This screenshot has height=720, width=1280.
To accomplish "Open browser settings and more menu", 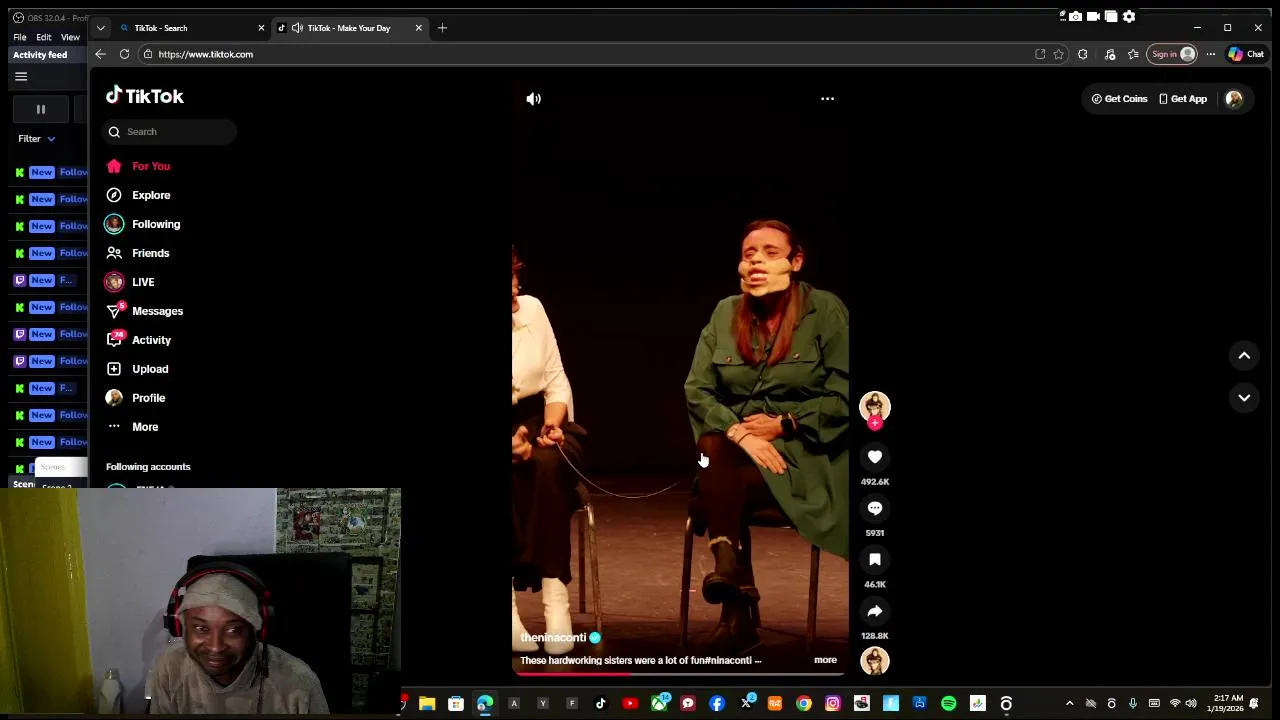I will [1210, 54].
